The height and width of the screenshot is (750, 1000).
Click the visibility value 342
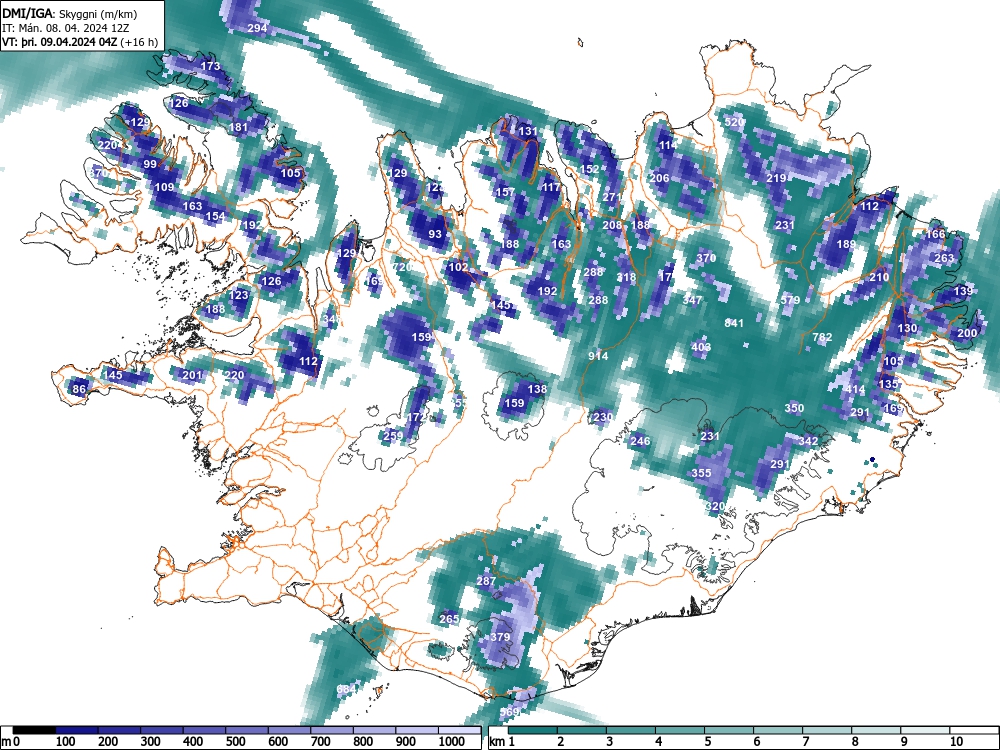(809, 441)
